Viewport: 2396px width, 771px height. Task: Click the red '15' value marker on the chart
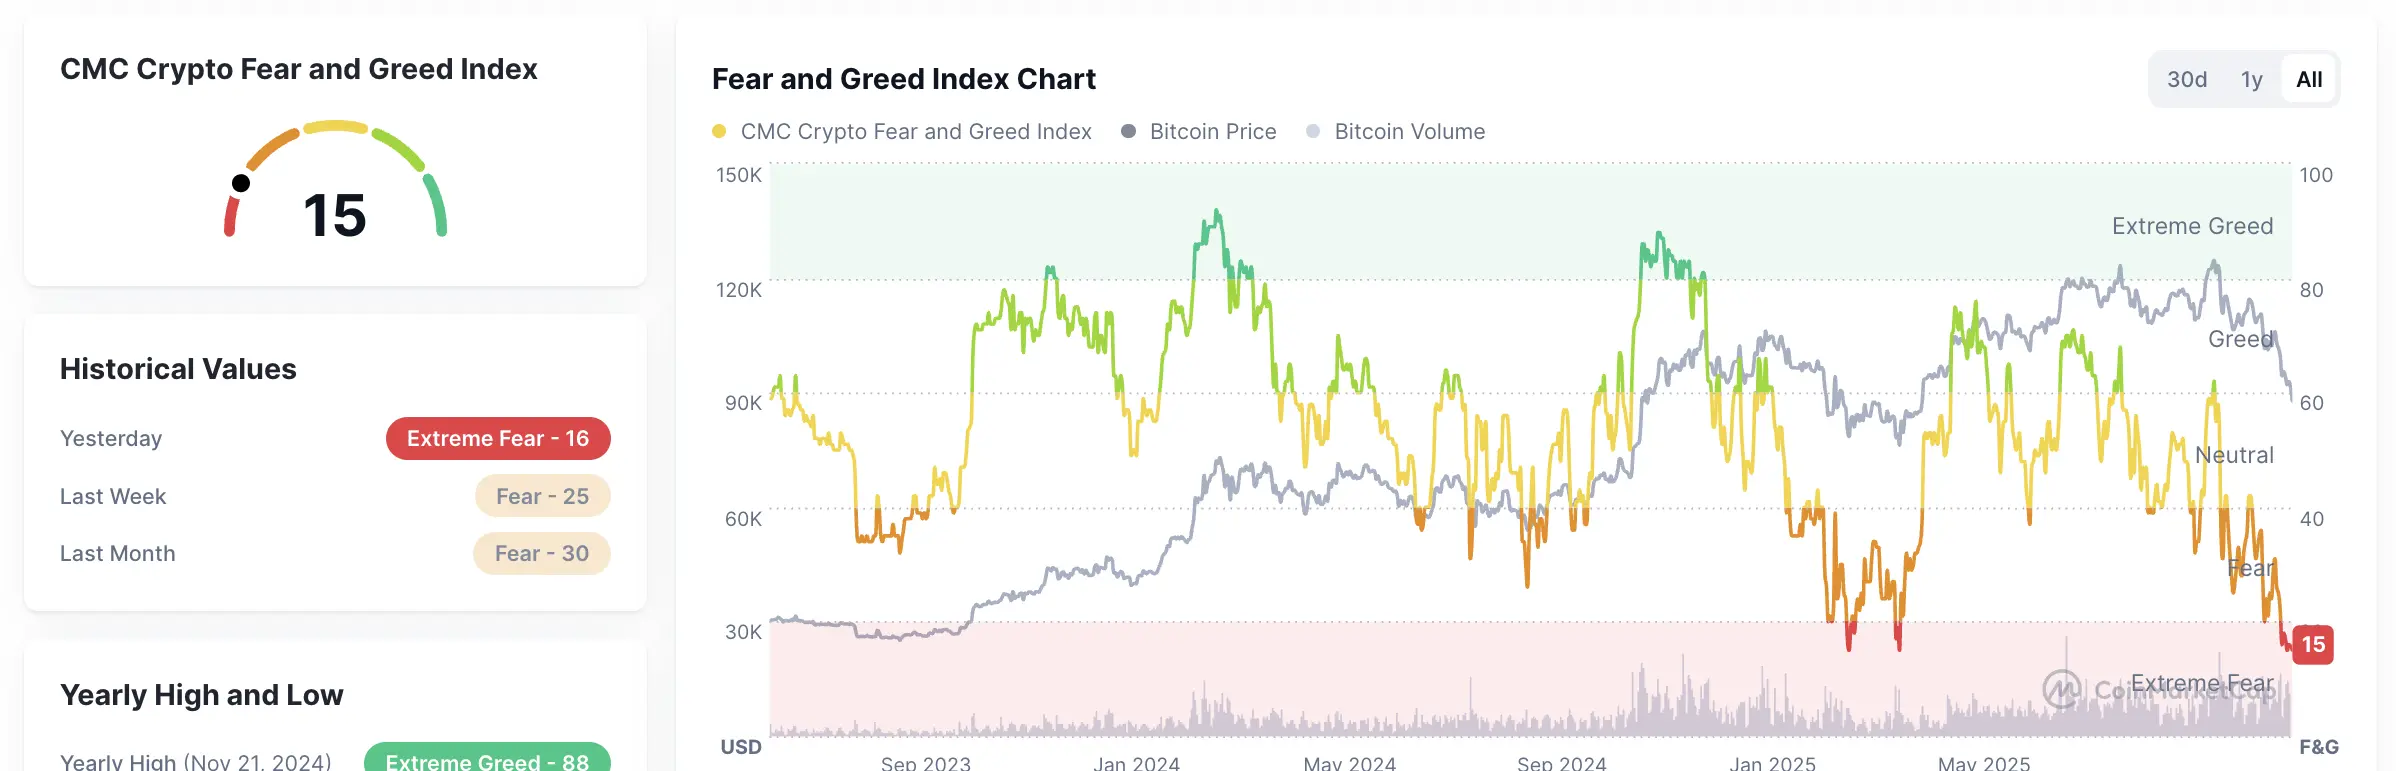(x=2315, y=644)
